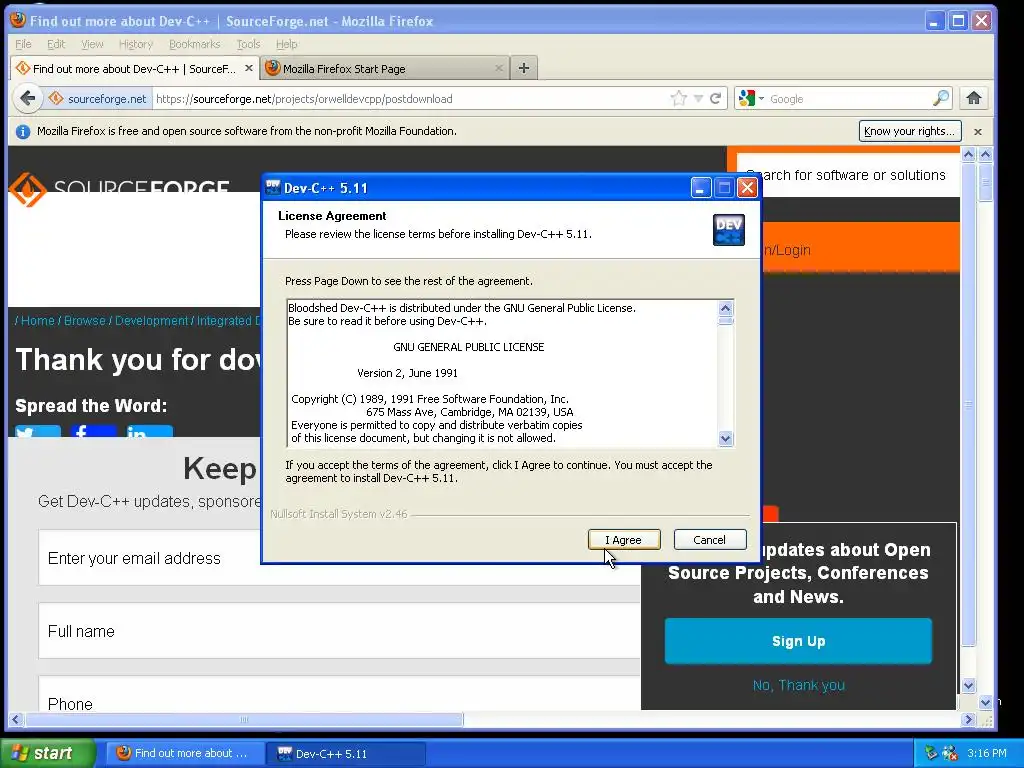Viewport: 1024px width, 768px height.
Task: Click the DEV logo icon in installer header
Action: tap(729, 230)
